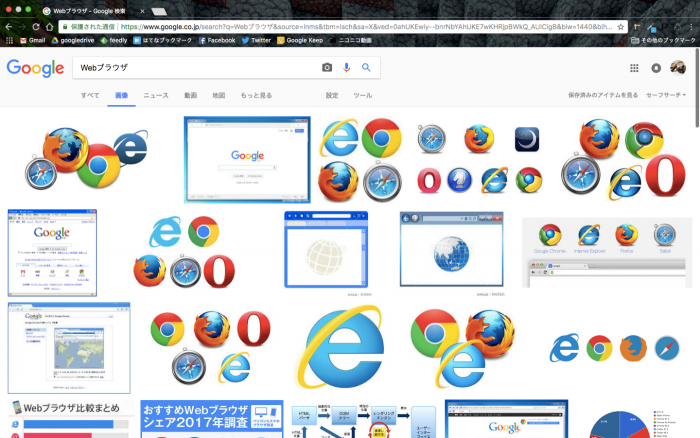Switch to the ニュース tab
This screenshot has width=700, height=438.
pos(156,95)
